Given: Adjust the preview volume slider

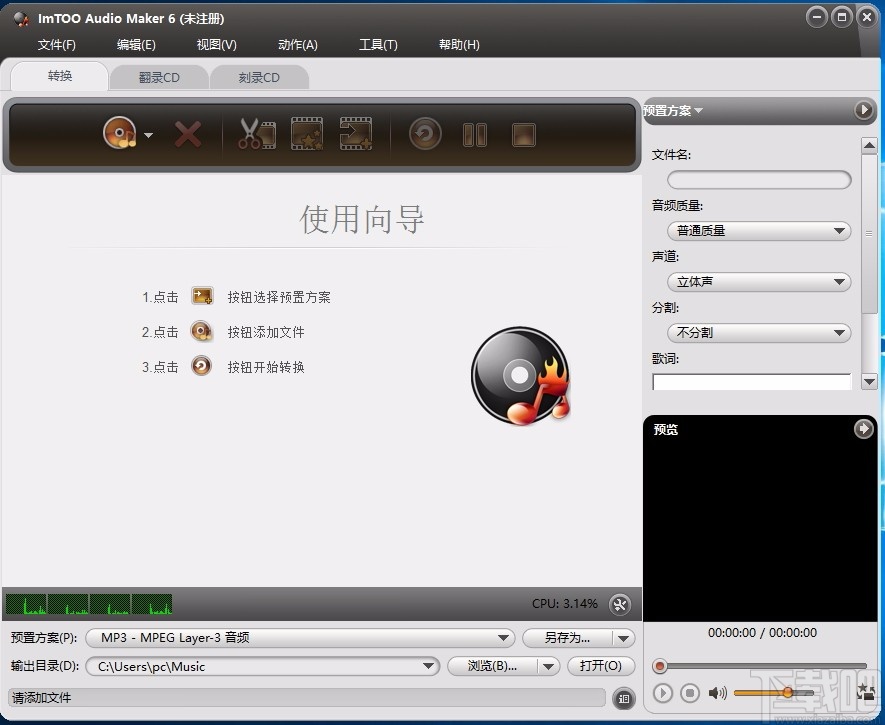Looking at the screenshot, I should (x=788, y=692).
